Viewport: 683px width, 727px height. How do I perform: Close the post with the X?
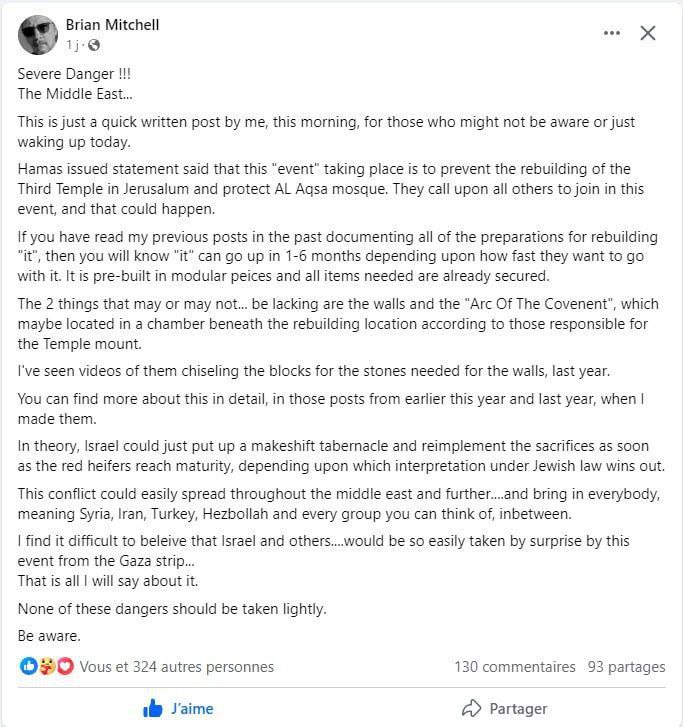pyautogui.click(x=648, y=33)
